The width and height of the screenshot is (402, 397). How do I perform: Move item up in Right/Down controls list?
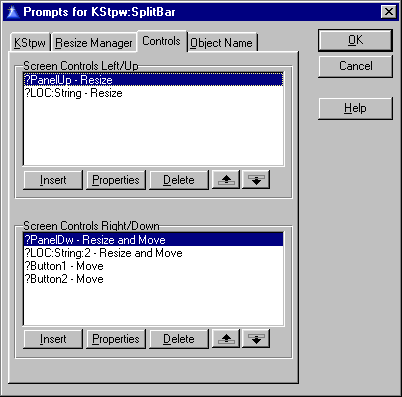[x=226, y=339]
